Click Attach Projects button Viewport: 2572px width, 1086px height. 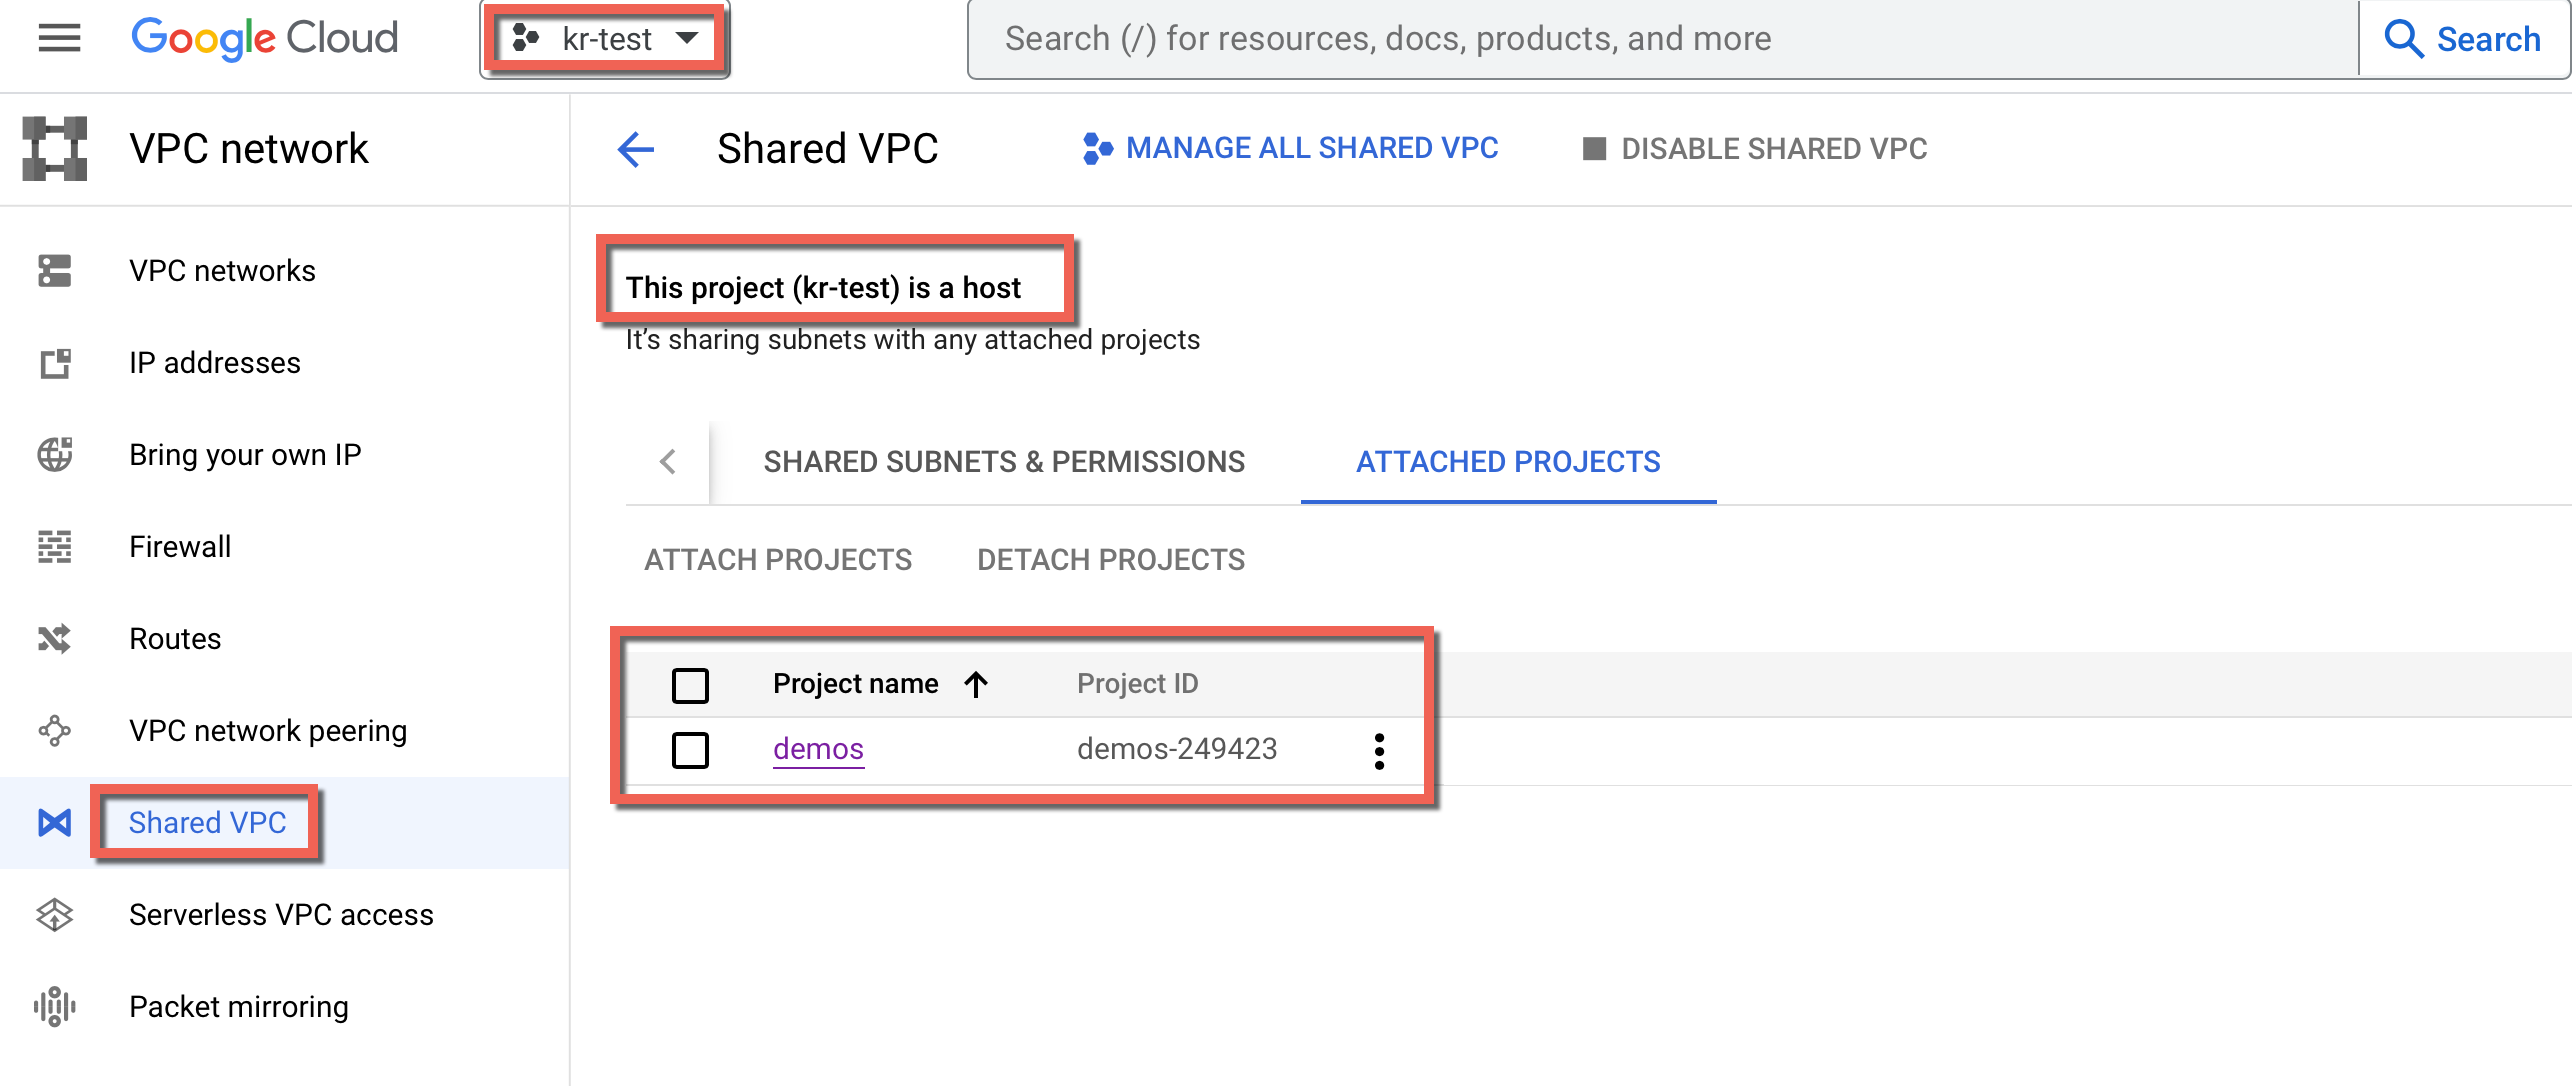(778, 560)
